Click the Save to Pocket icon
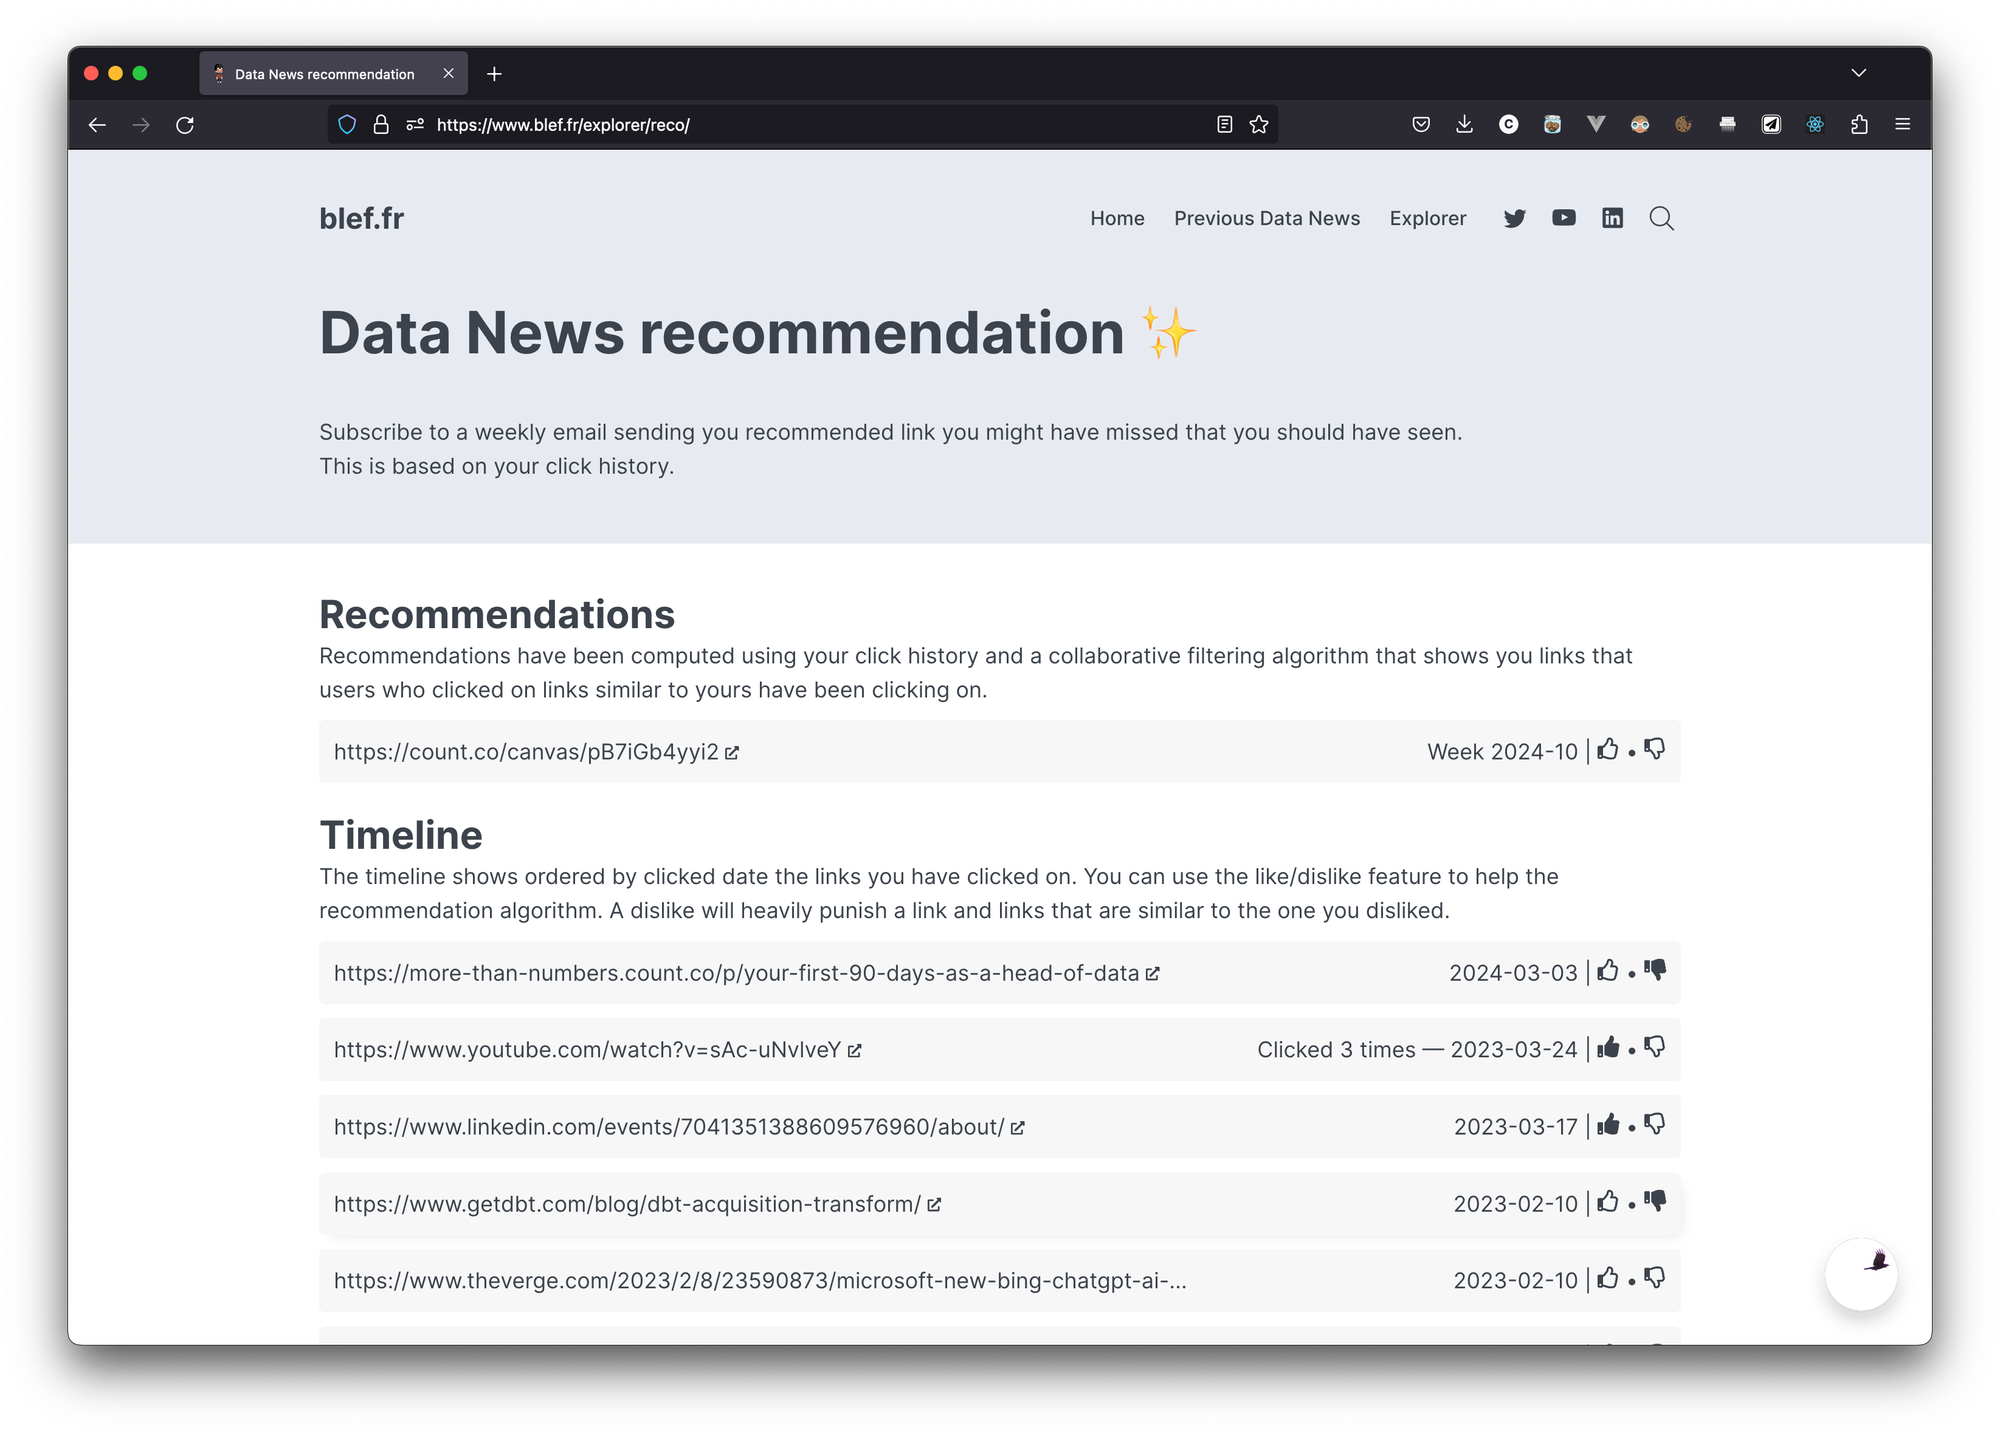This screenshot has width=2000, height=1435. pos(1421,125)
